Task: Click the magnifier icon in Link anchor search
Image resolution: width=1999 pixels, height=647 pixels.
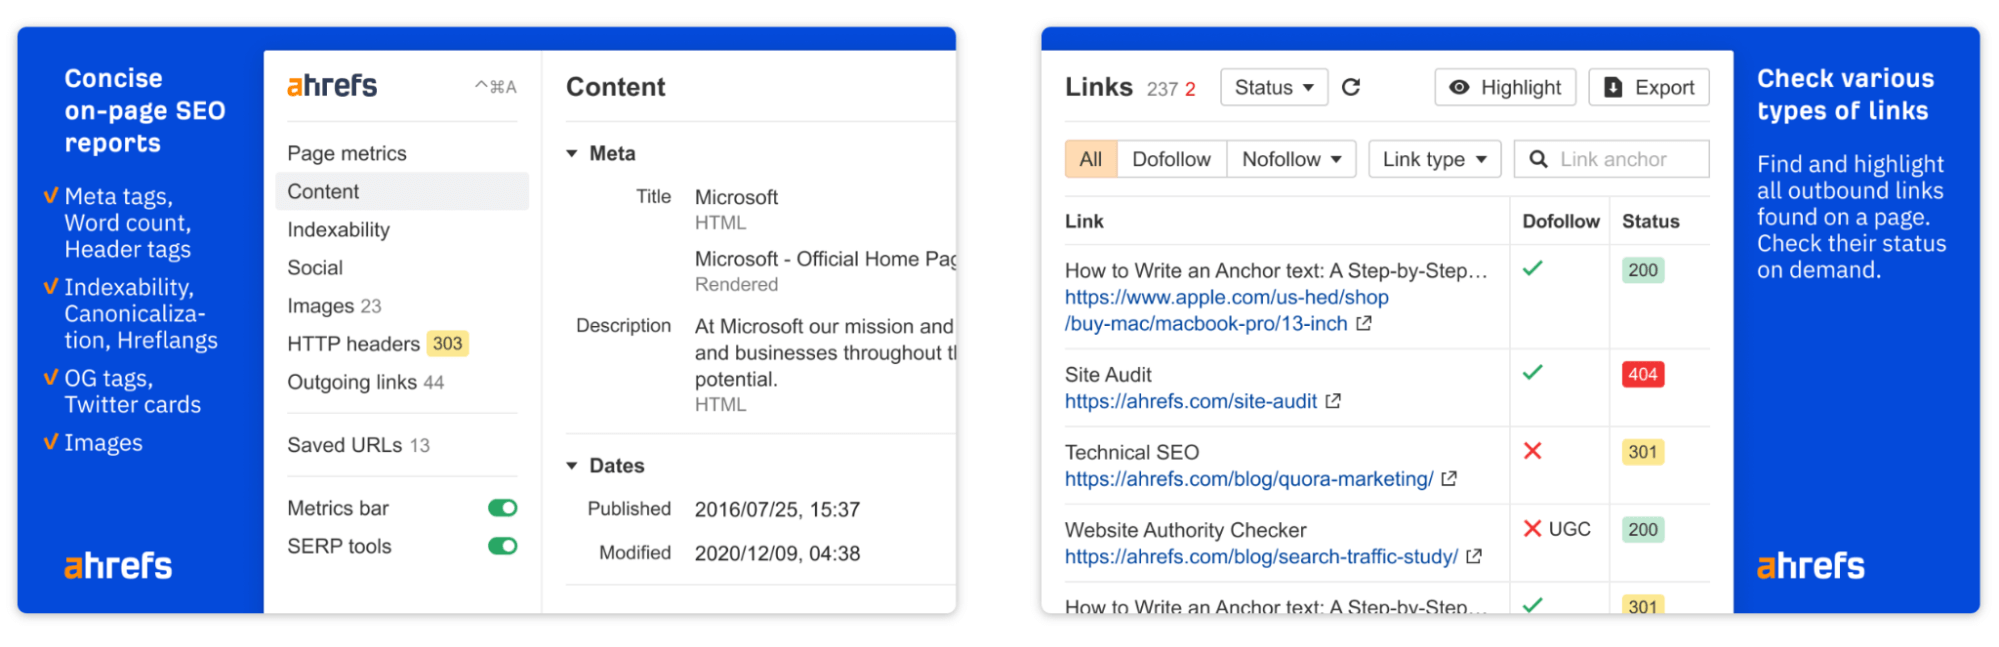Action: coord(1538,159)
